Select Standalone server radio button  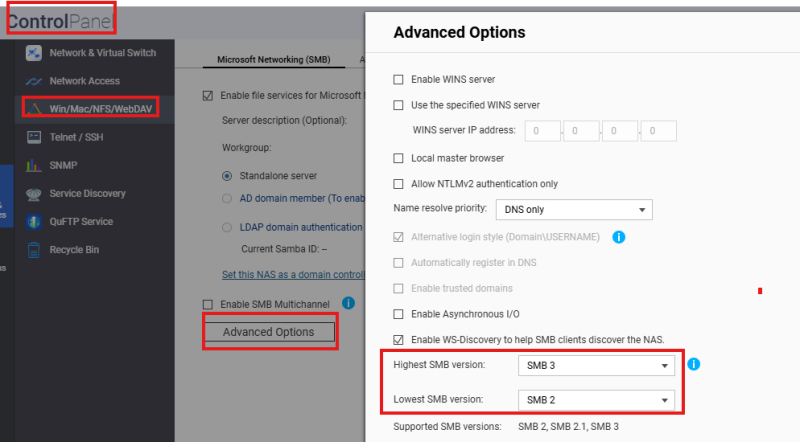(x=227, y=176)
